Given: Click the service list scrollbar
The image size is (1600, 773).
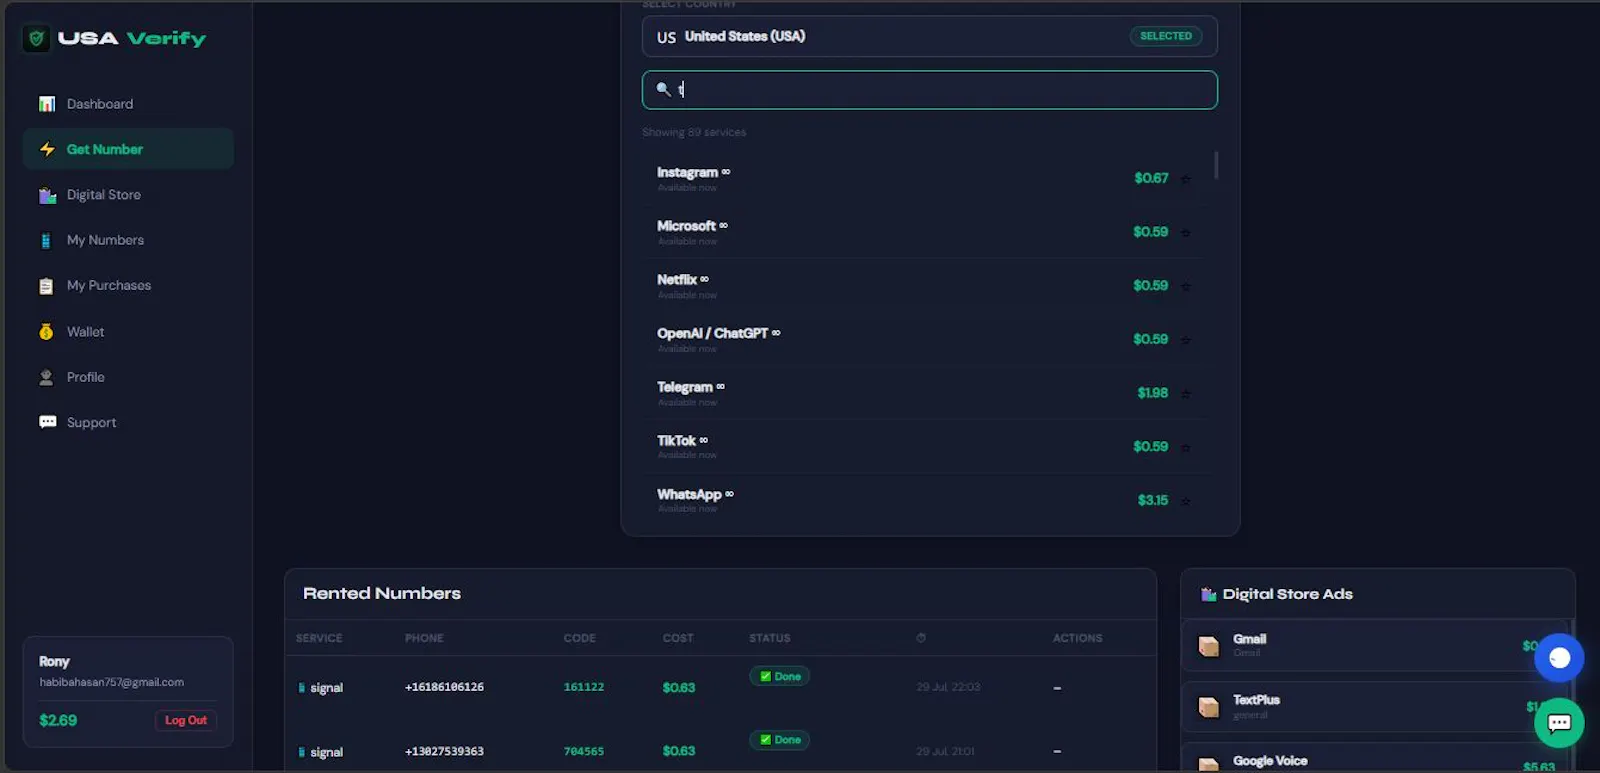Looking at the screenshot, I should pyautogui.click(x=1216, y=165).
